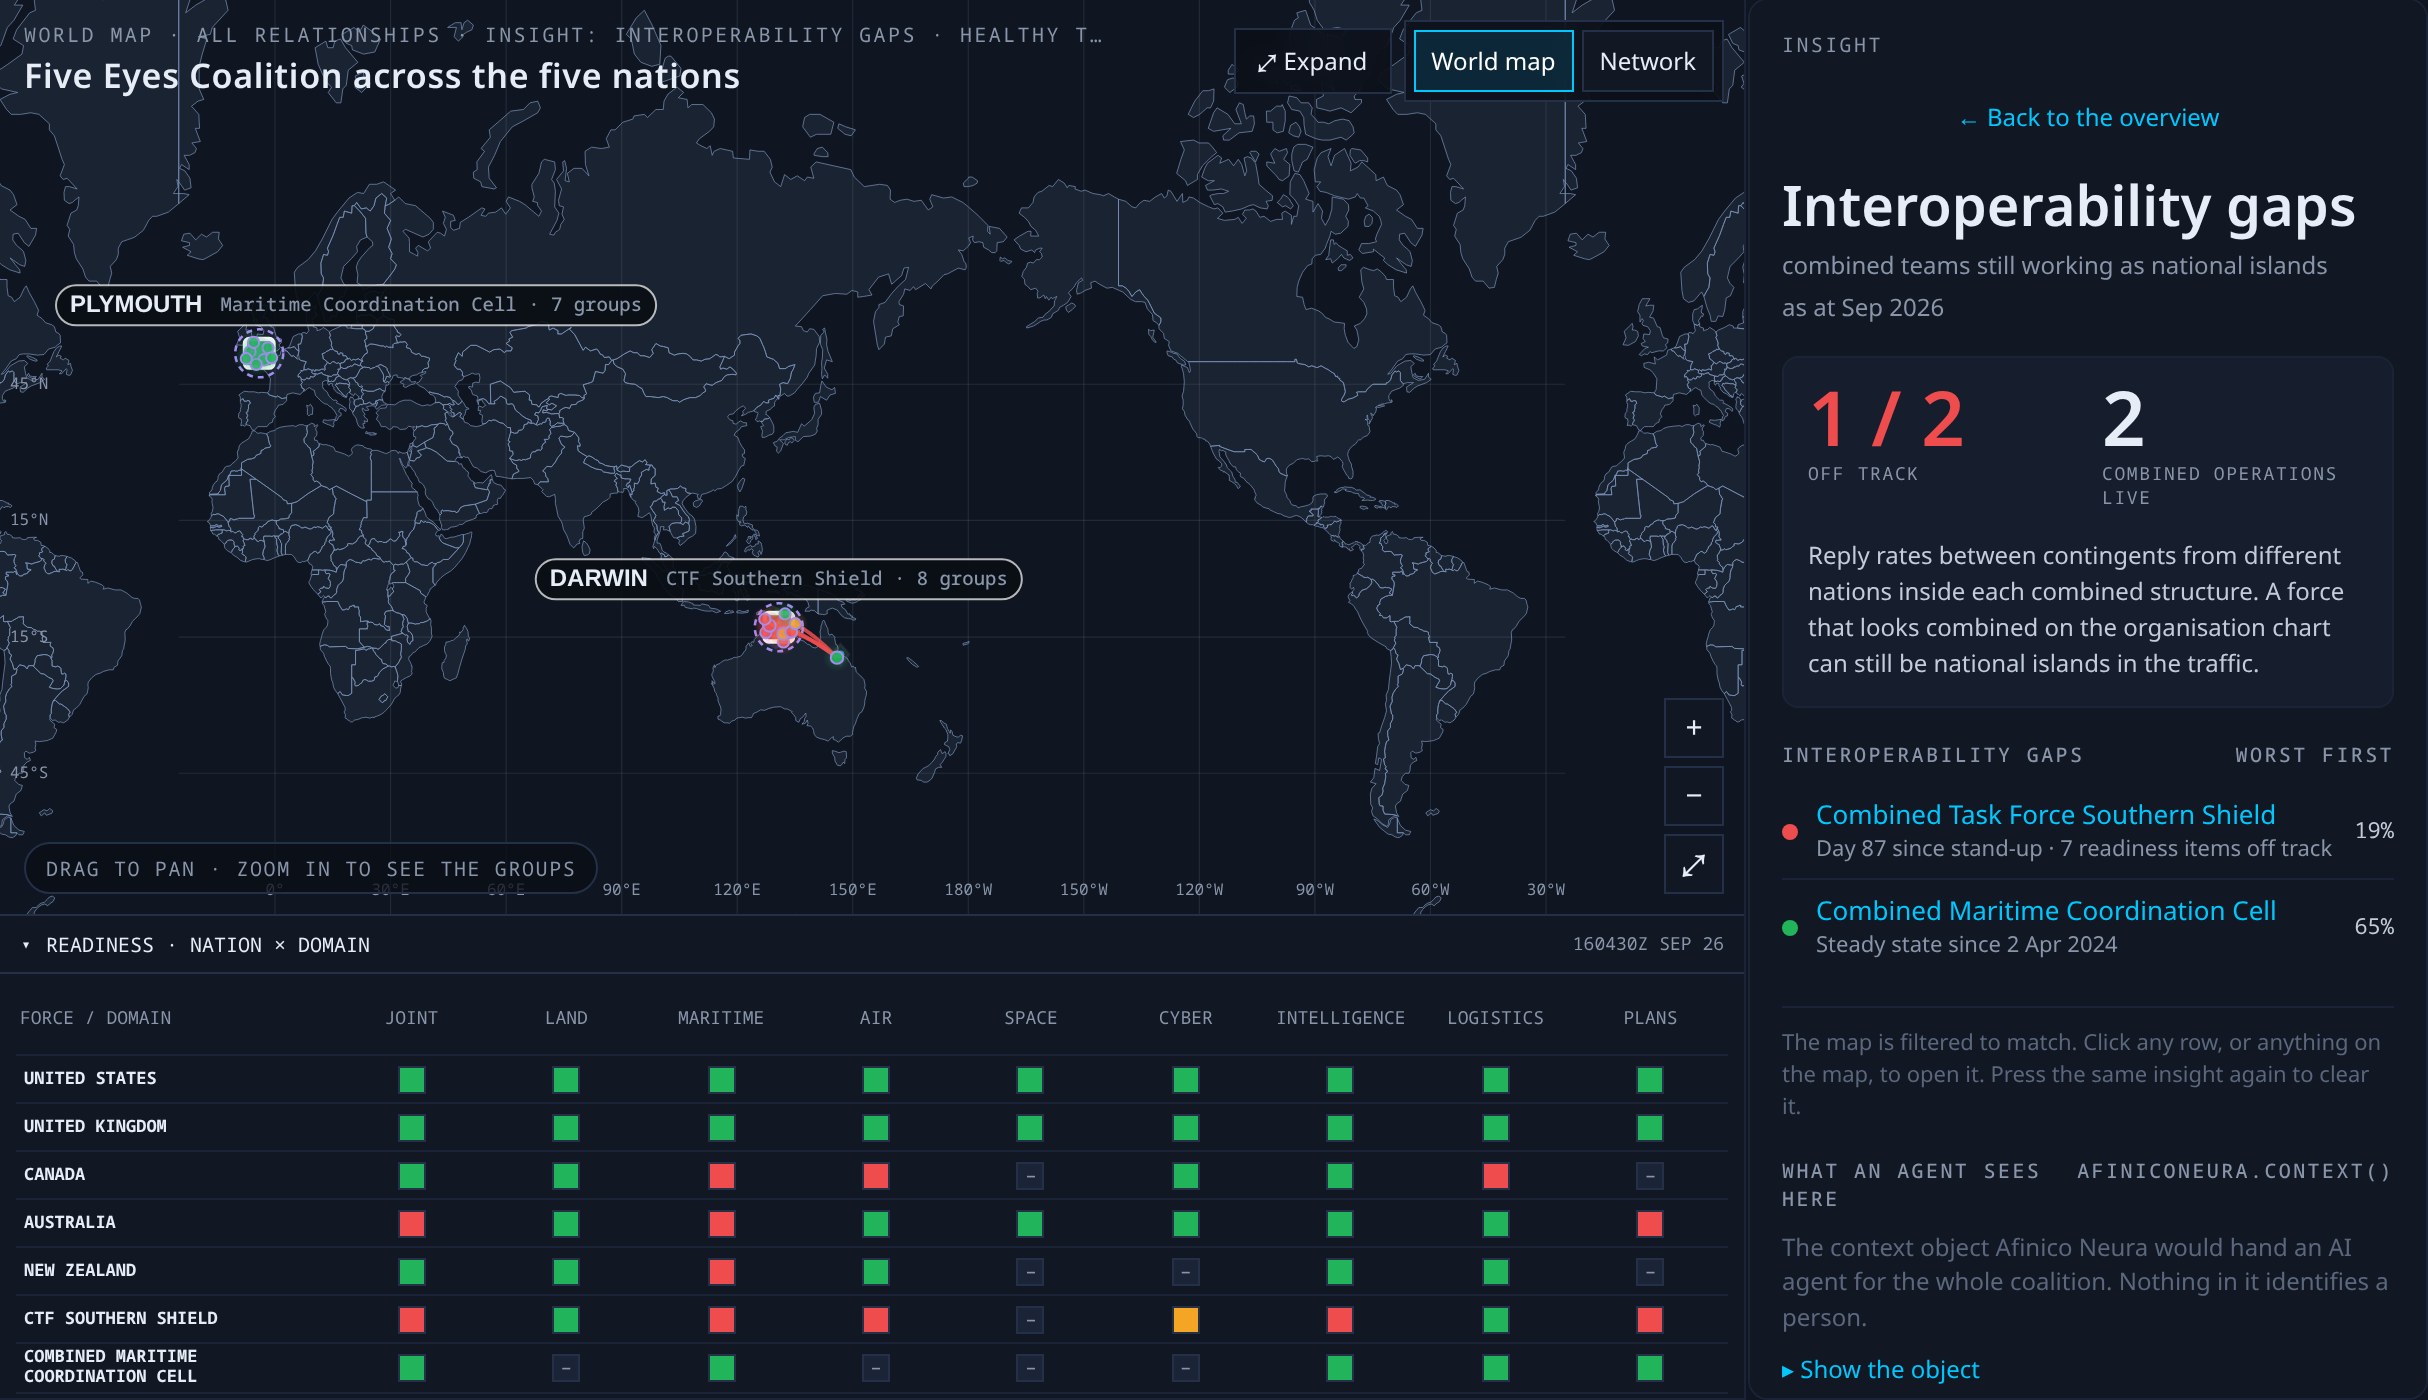The width and height of the screenshot is (2428, 1400).
Task: Zoom in with the map plus button
Action: tap(1693, 728)
